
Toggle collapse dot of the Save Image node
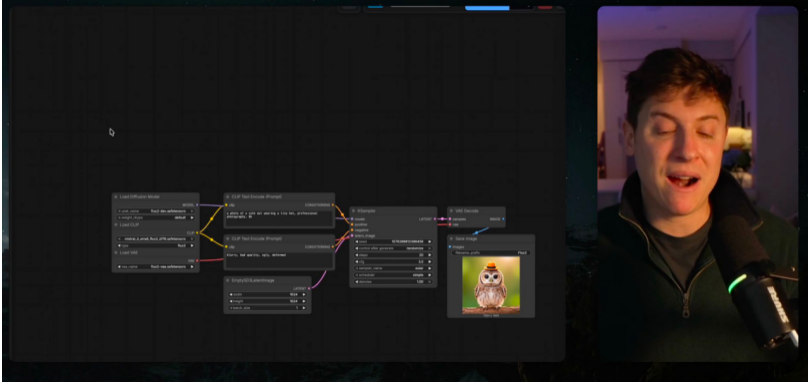tap(451, 239)
